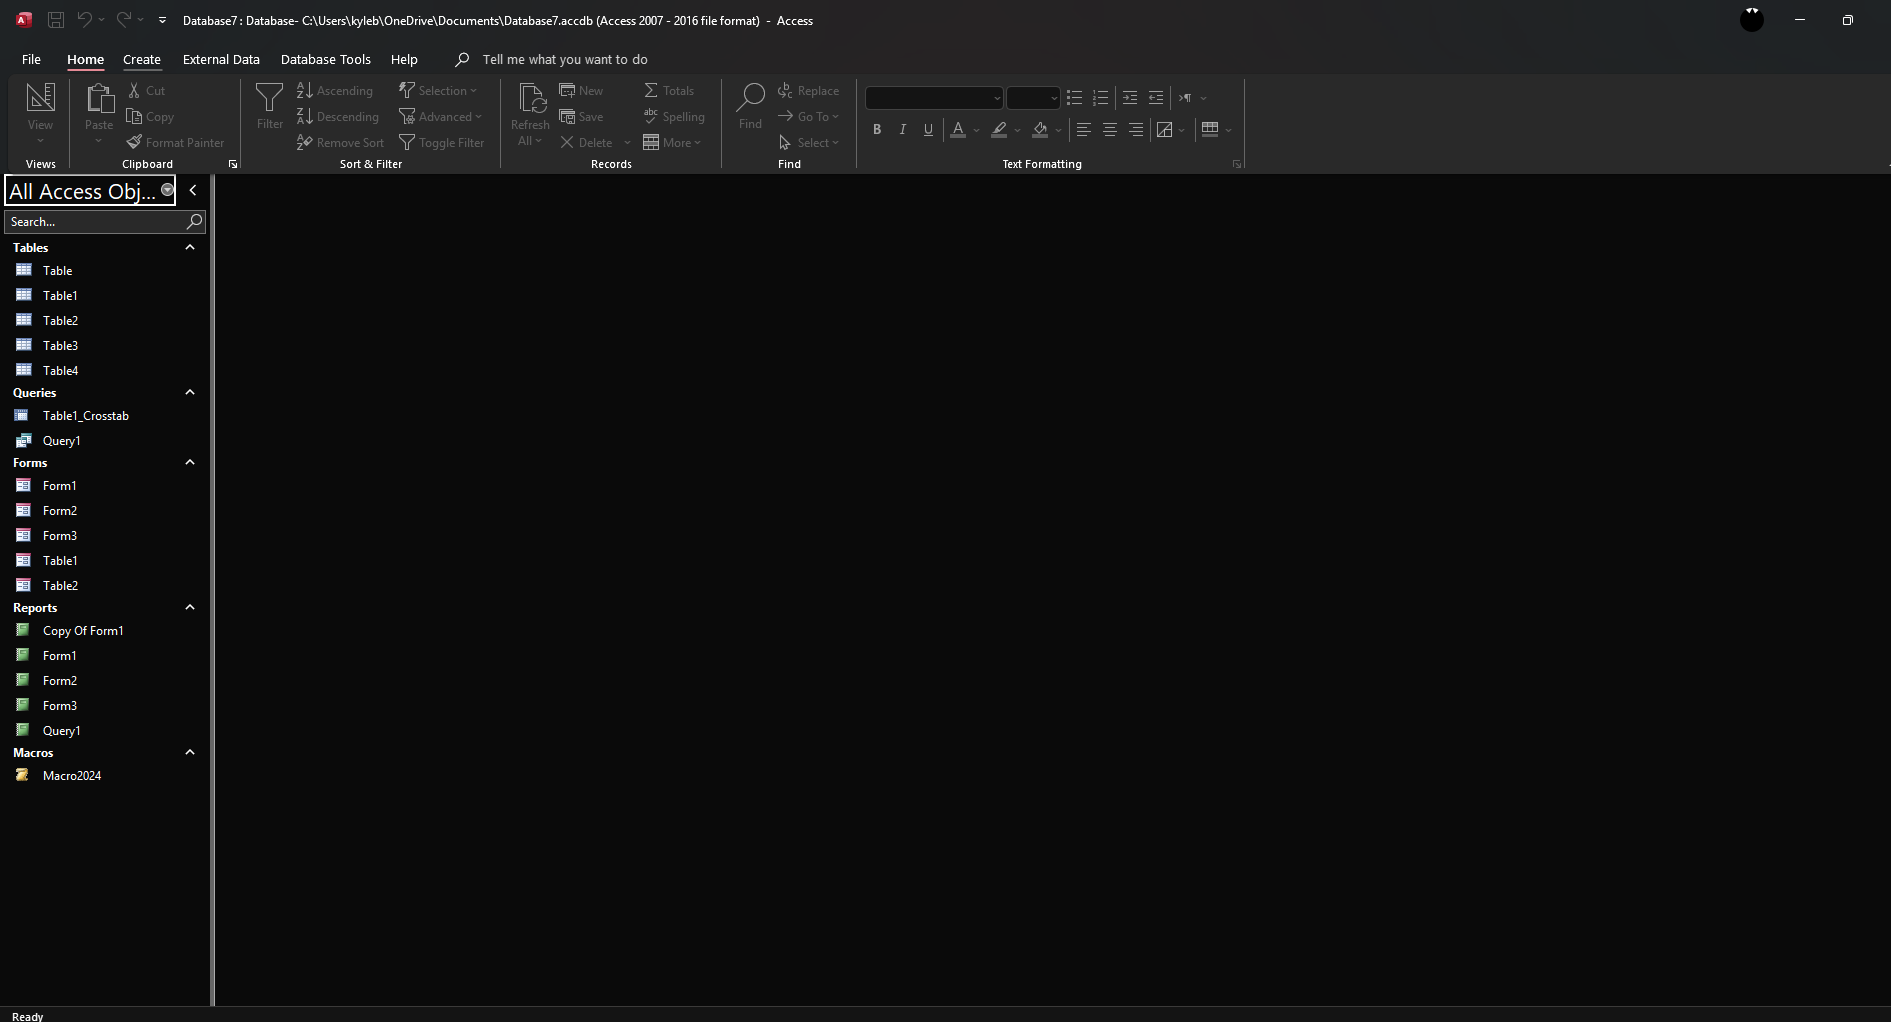Collapse the Forms group chevron

coord(190,462)
